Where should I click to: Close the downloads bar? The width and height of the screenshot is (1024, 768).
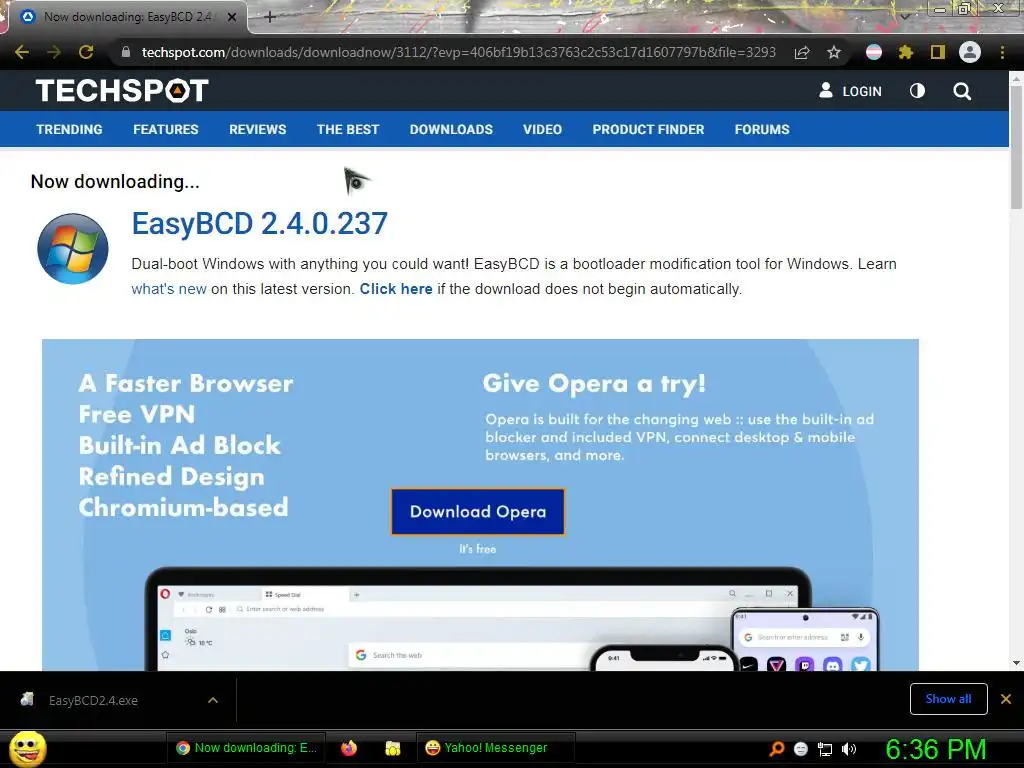tap(1006, 699)
